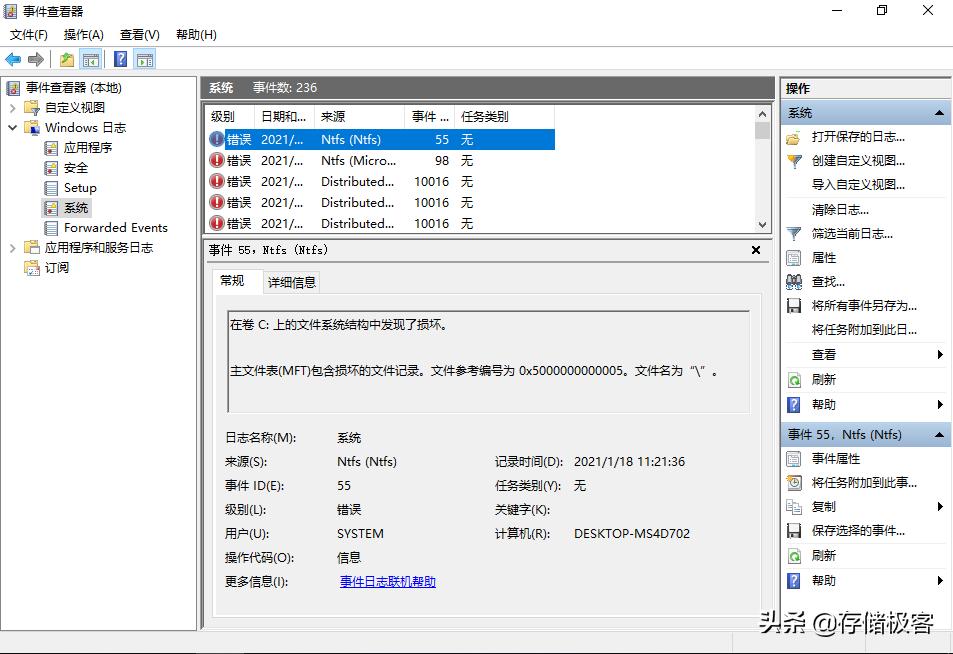953x654 pixels.
Task: Click the Help question mark toolbar icon
Action: 119,59
